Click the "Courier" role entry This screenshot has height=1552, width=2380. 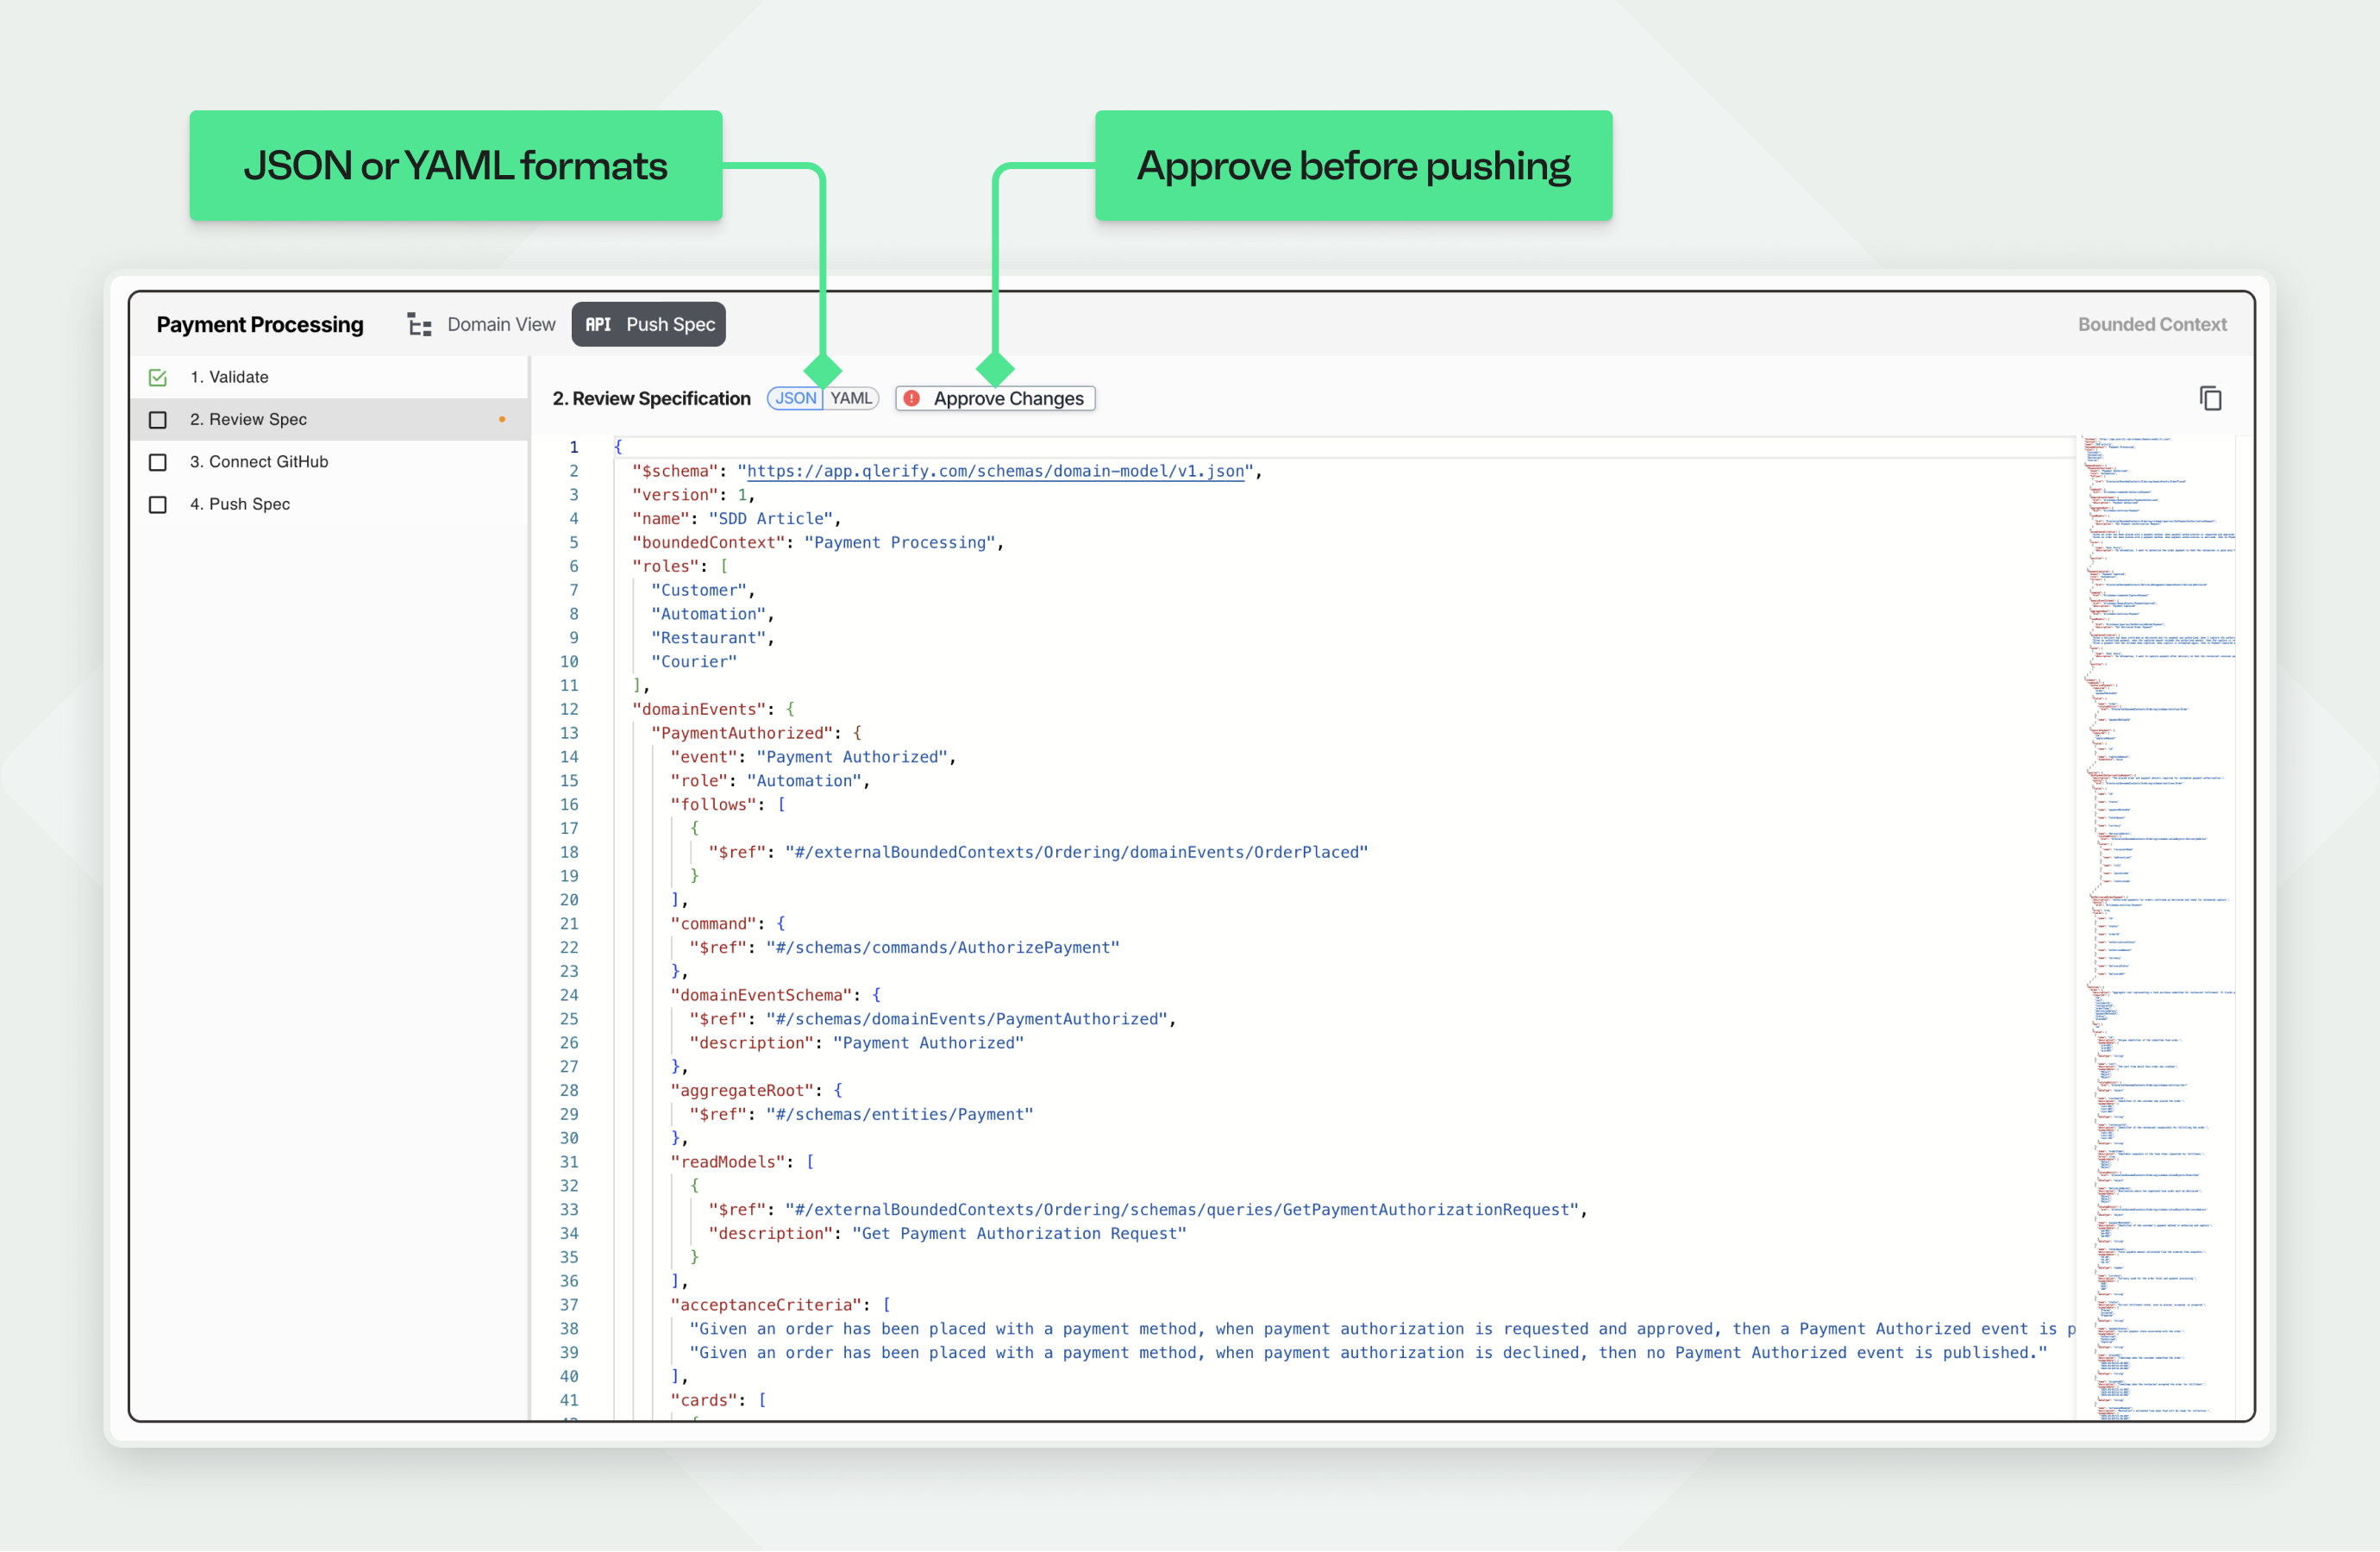(x=694, y=662)
